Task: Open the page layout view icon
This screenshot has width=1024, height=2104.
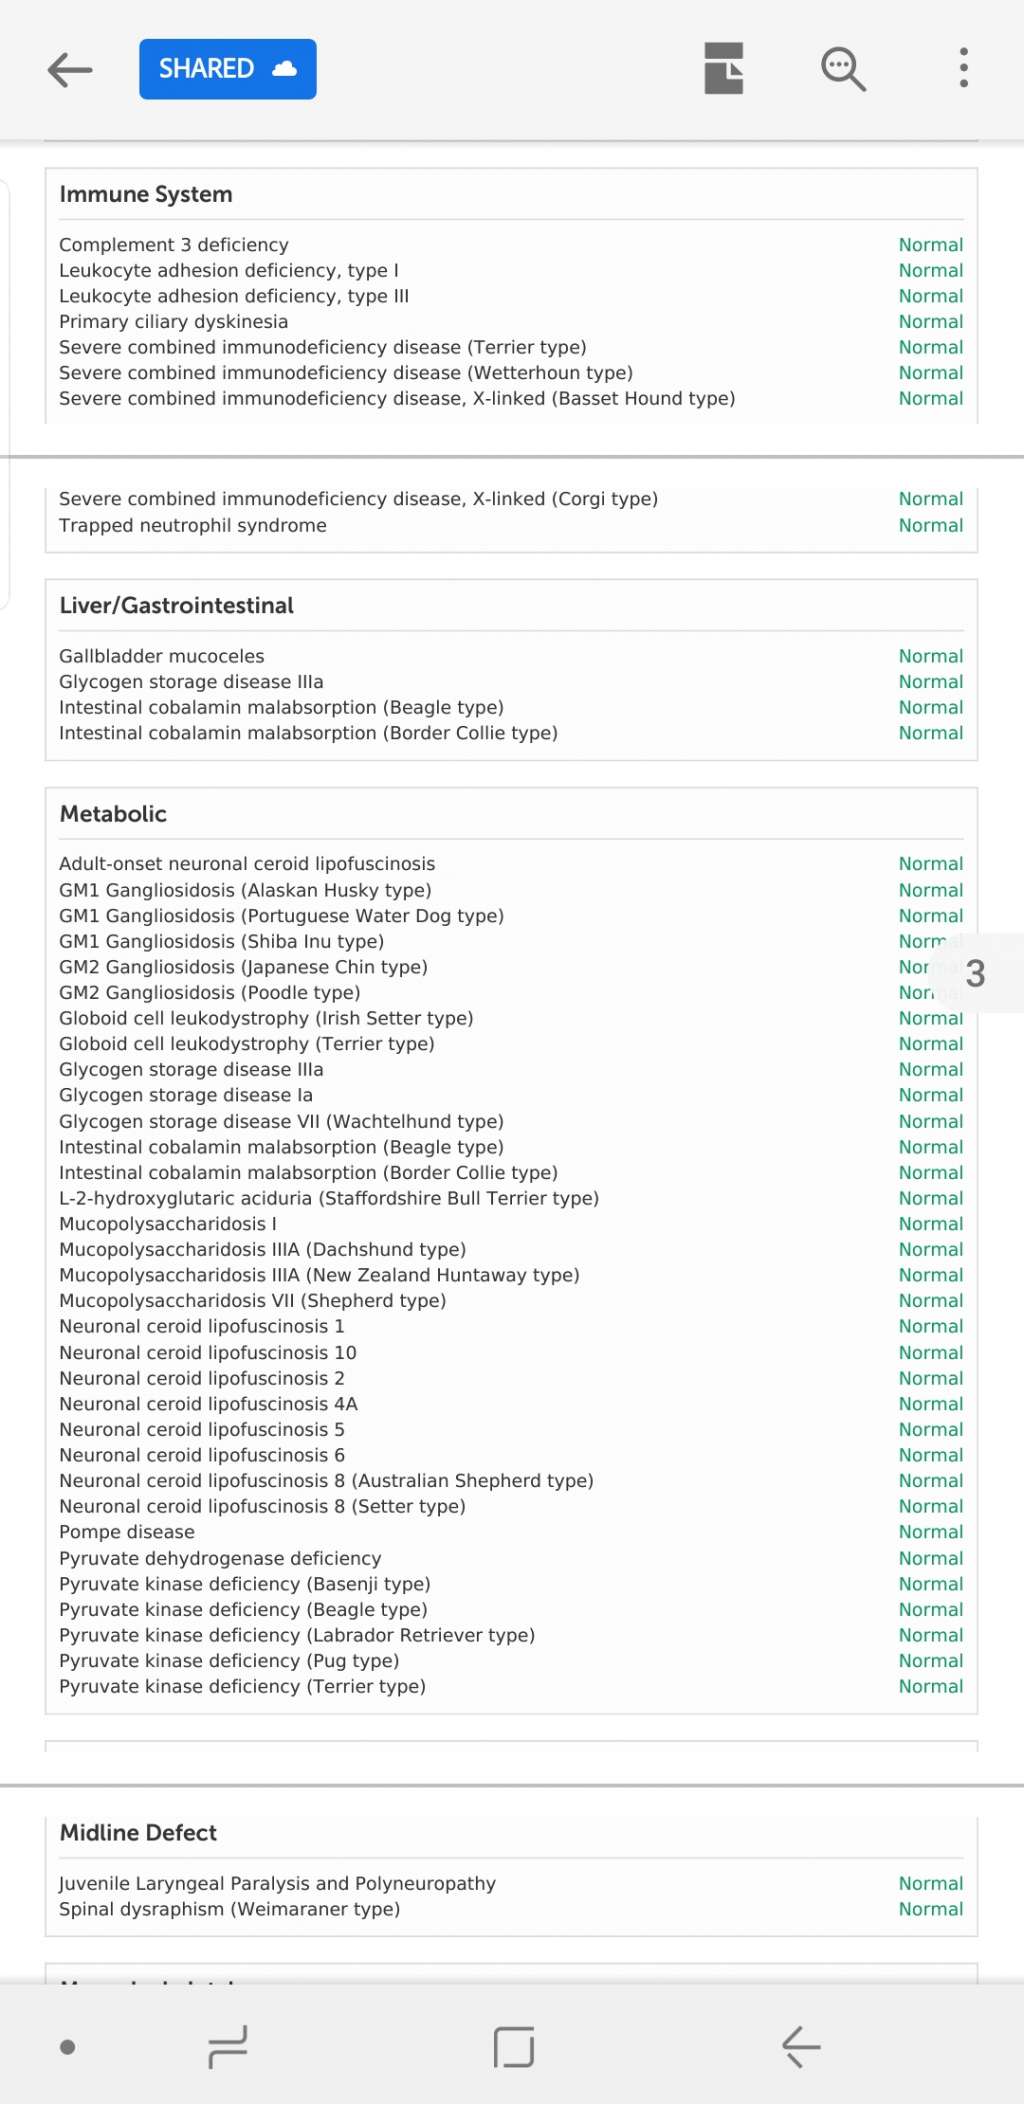Action: click(724, 69)
